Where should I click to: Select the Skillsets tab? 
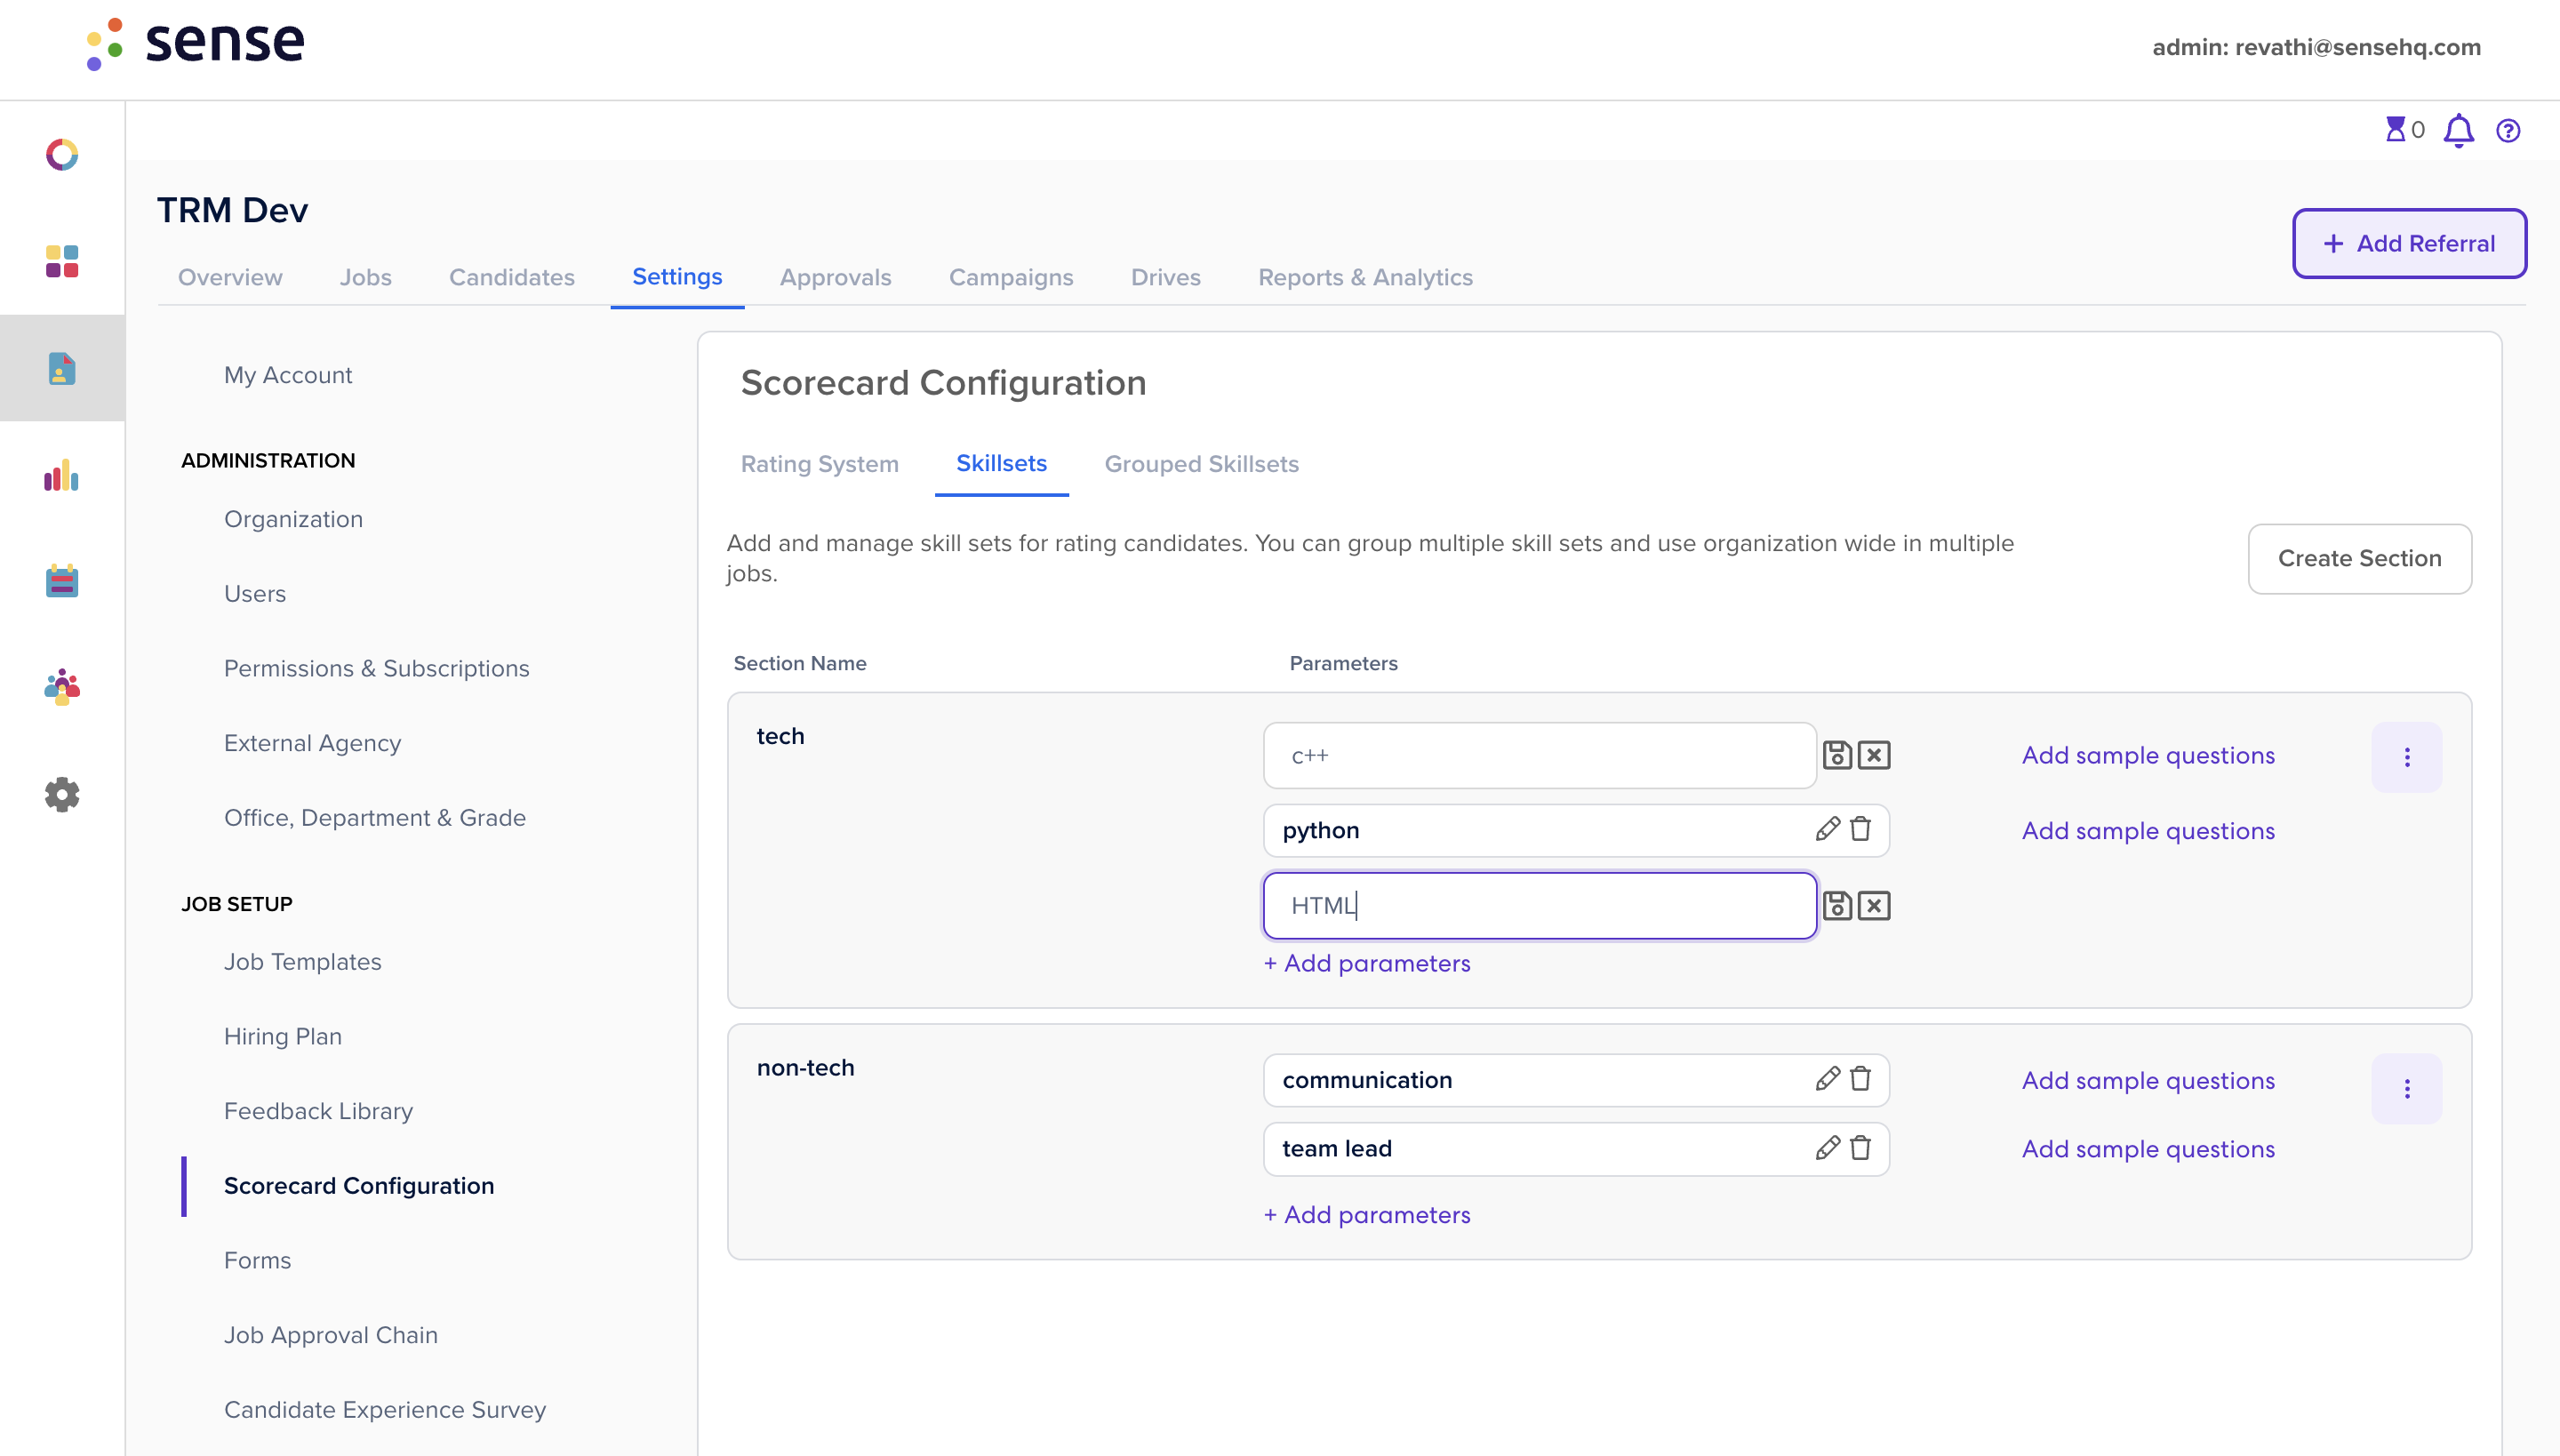point(1001,464)
